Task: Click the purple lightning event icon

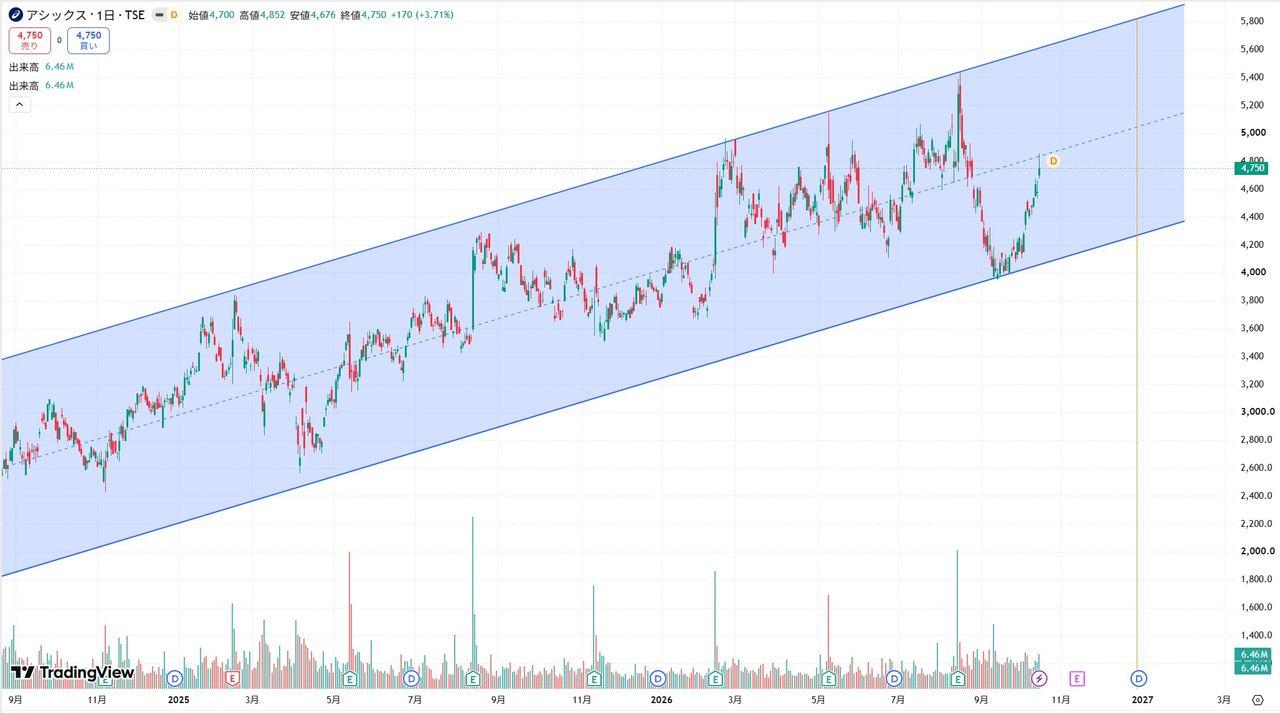Action: (1039, 678)
